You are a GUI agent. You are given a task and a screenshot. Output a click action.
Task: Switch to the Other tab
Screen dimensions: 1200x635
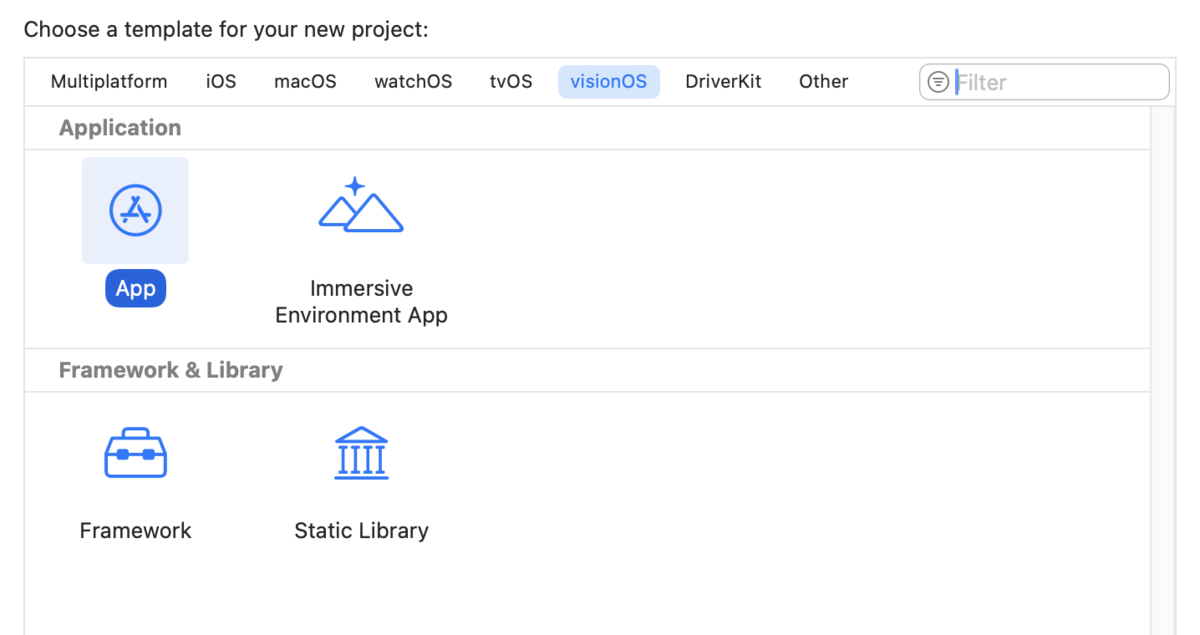823,82
